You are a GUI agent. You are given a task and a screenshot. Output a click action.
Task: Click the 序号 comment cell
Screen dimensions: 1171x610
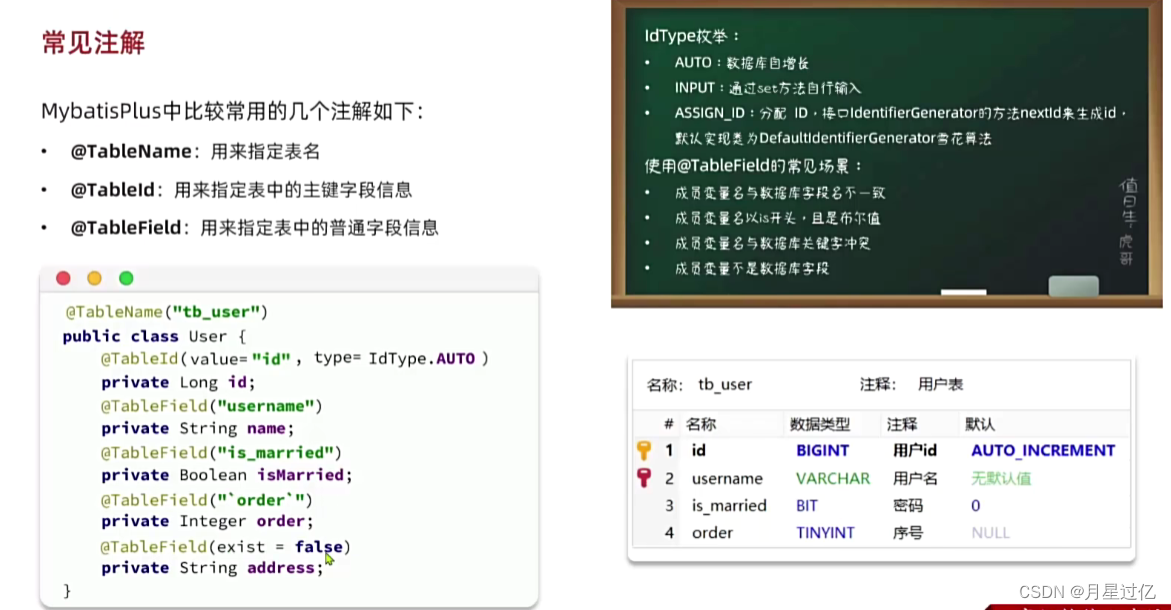click(908, 533)
